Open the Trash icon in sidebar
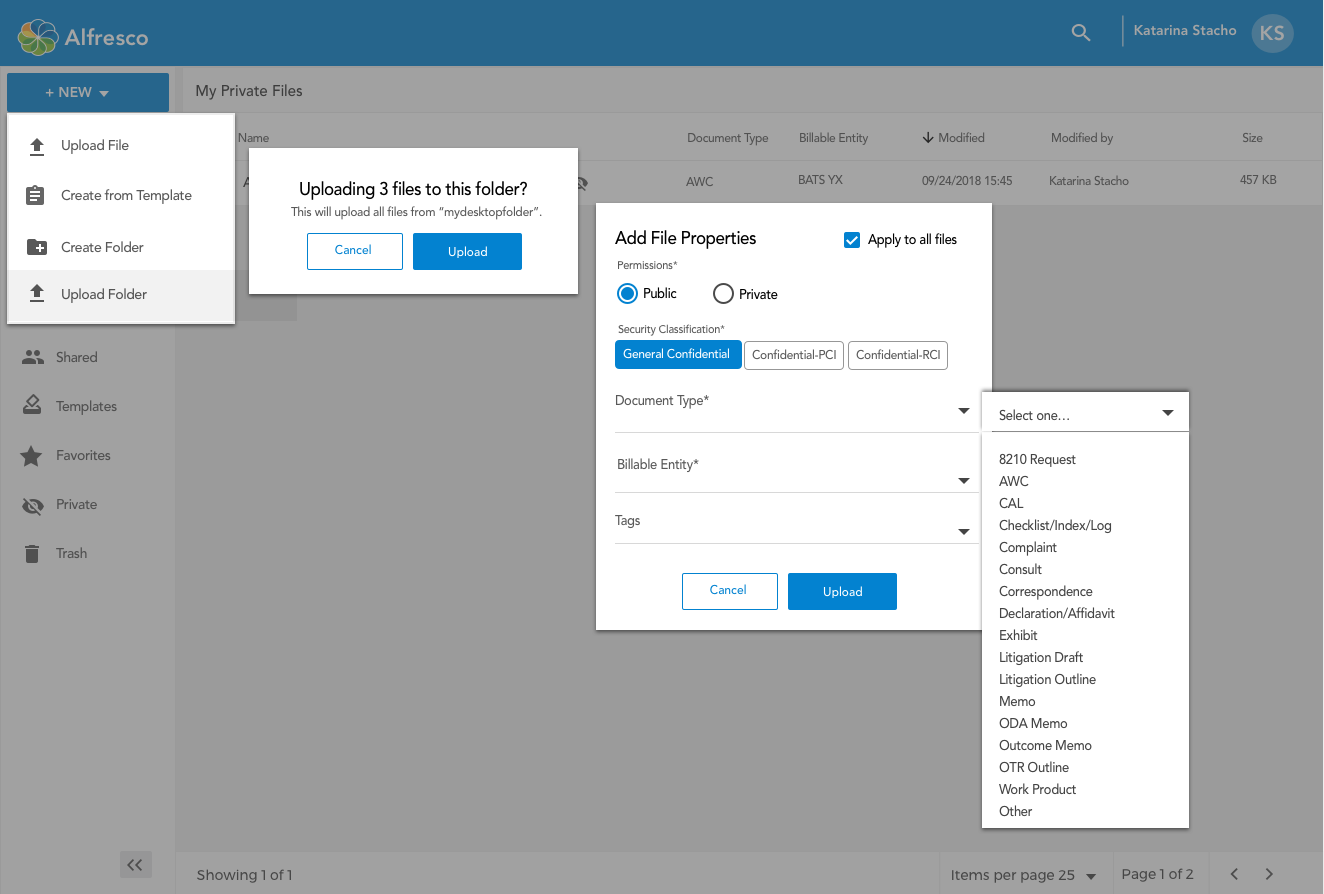Image resolution: width=1324 pixels, height=894 pixels. coord(33,554)
